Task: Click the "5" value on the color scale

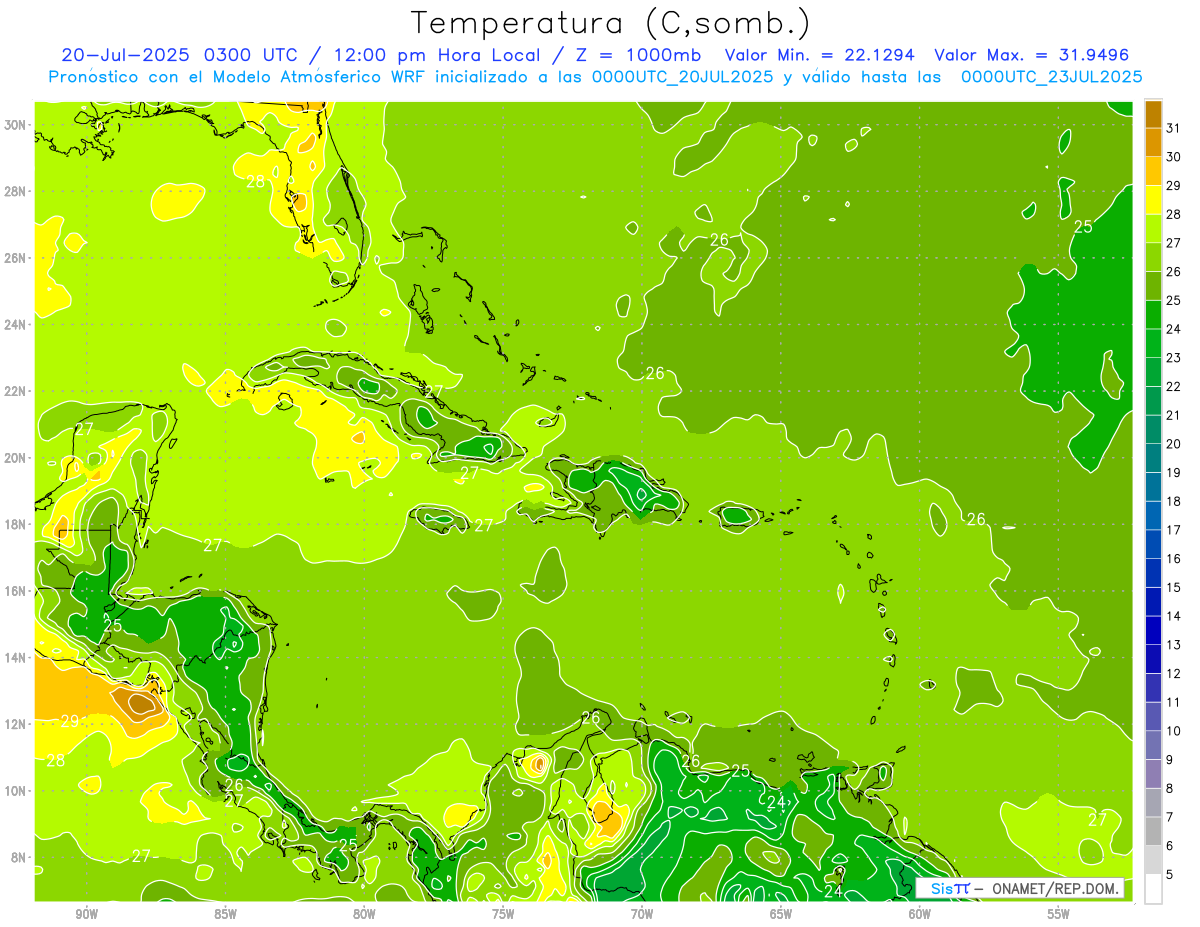Action: coord(1170,874)
